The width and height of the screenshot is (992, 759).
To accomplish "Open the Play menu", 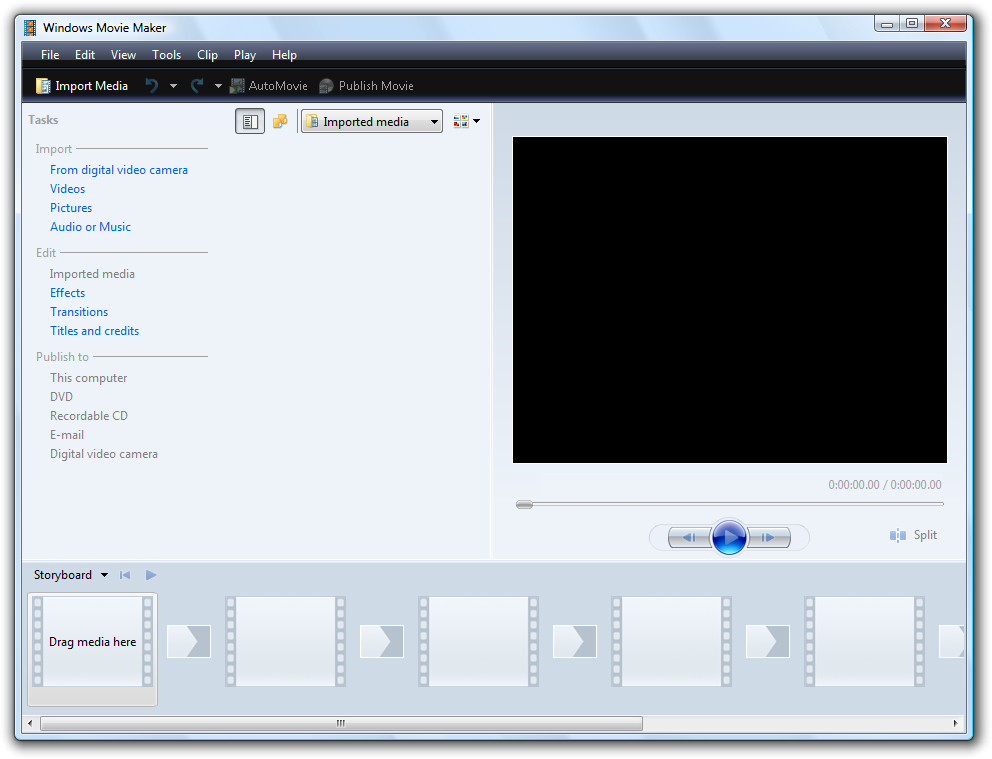I will (x=245, y=55).
